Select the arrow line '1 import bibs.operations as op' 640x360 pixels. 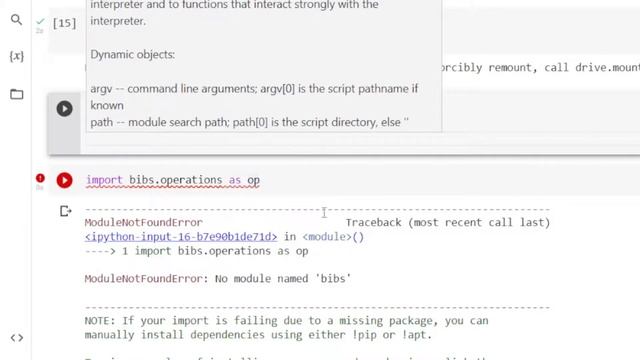196,251
